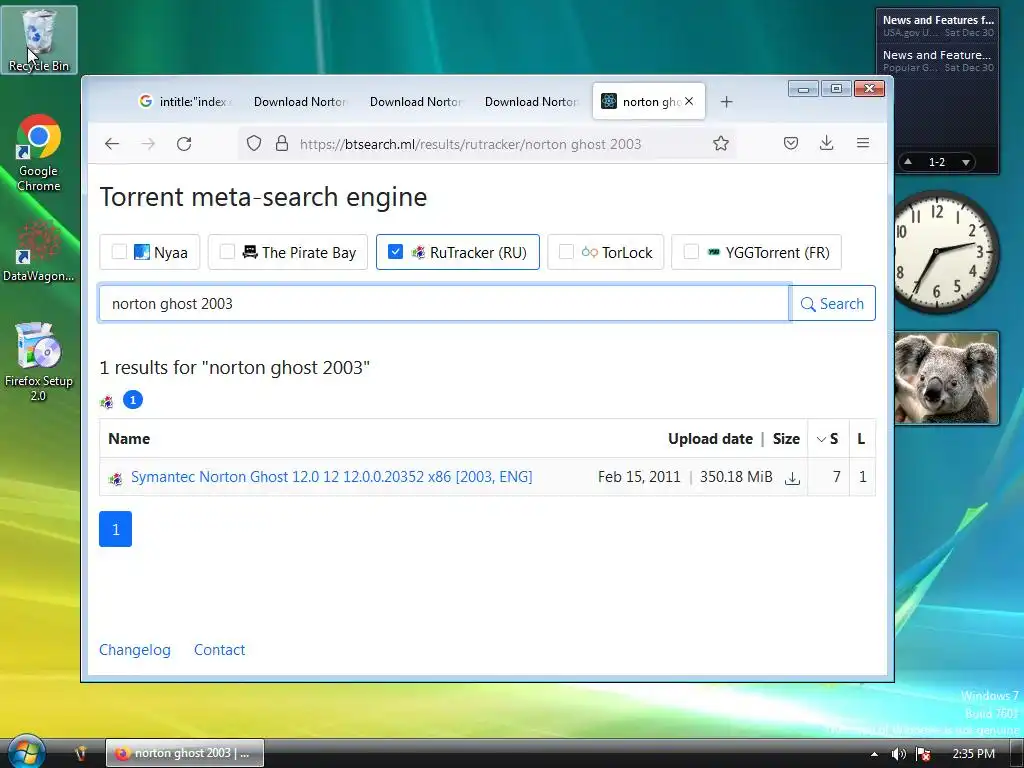The height and width of the screenshot is (768, 1024).
Task: Open the Action Center flag tray icon
Action: click(923, 754)
